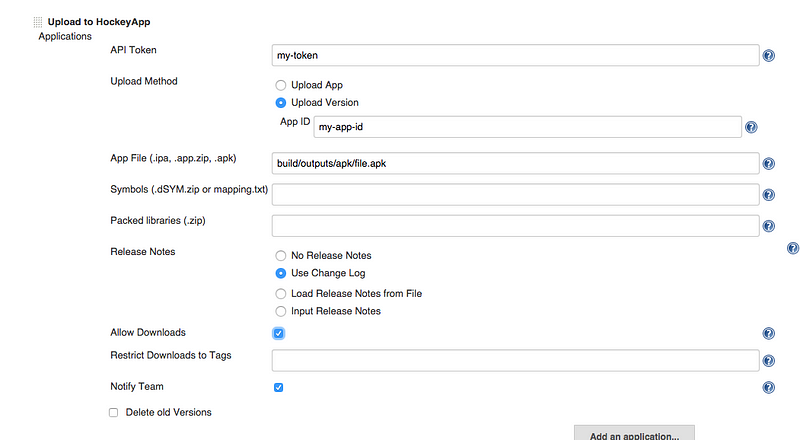Click the Add an application button
The image size is (800, 440).
click(x=634, y=434)
